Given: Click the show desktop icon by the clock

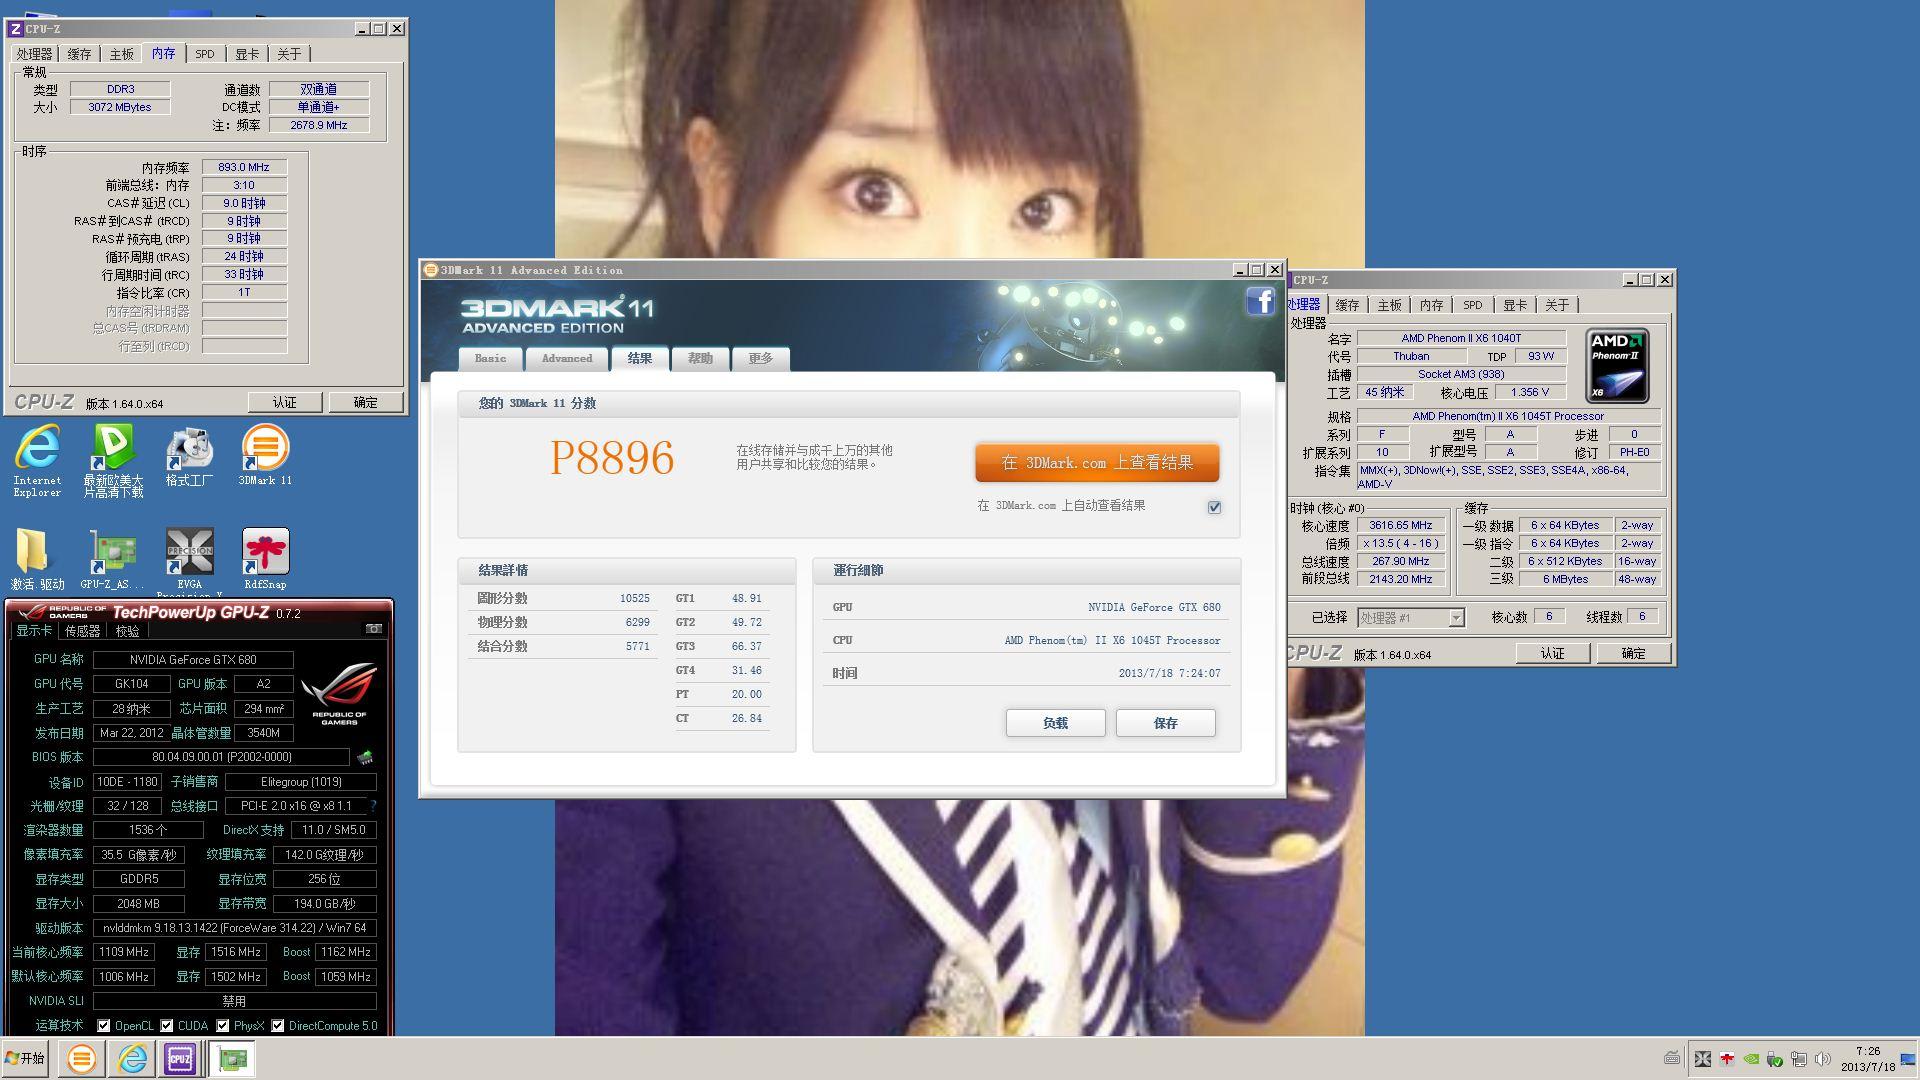Looking at the screenshot, I should [x=1908, y=1059].
